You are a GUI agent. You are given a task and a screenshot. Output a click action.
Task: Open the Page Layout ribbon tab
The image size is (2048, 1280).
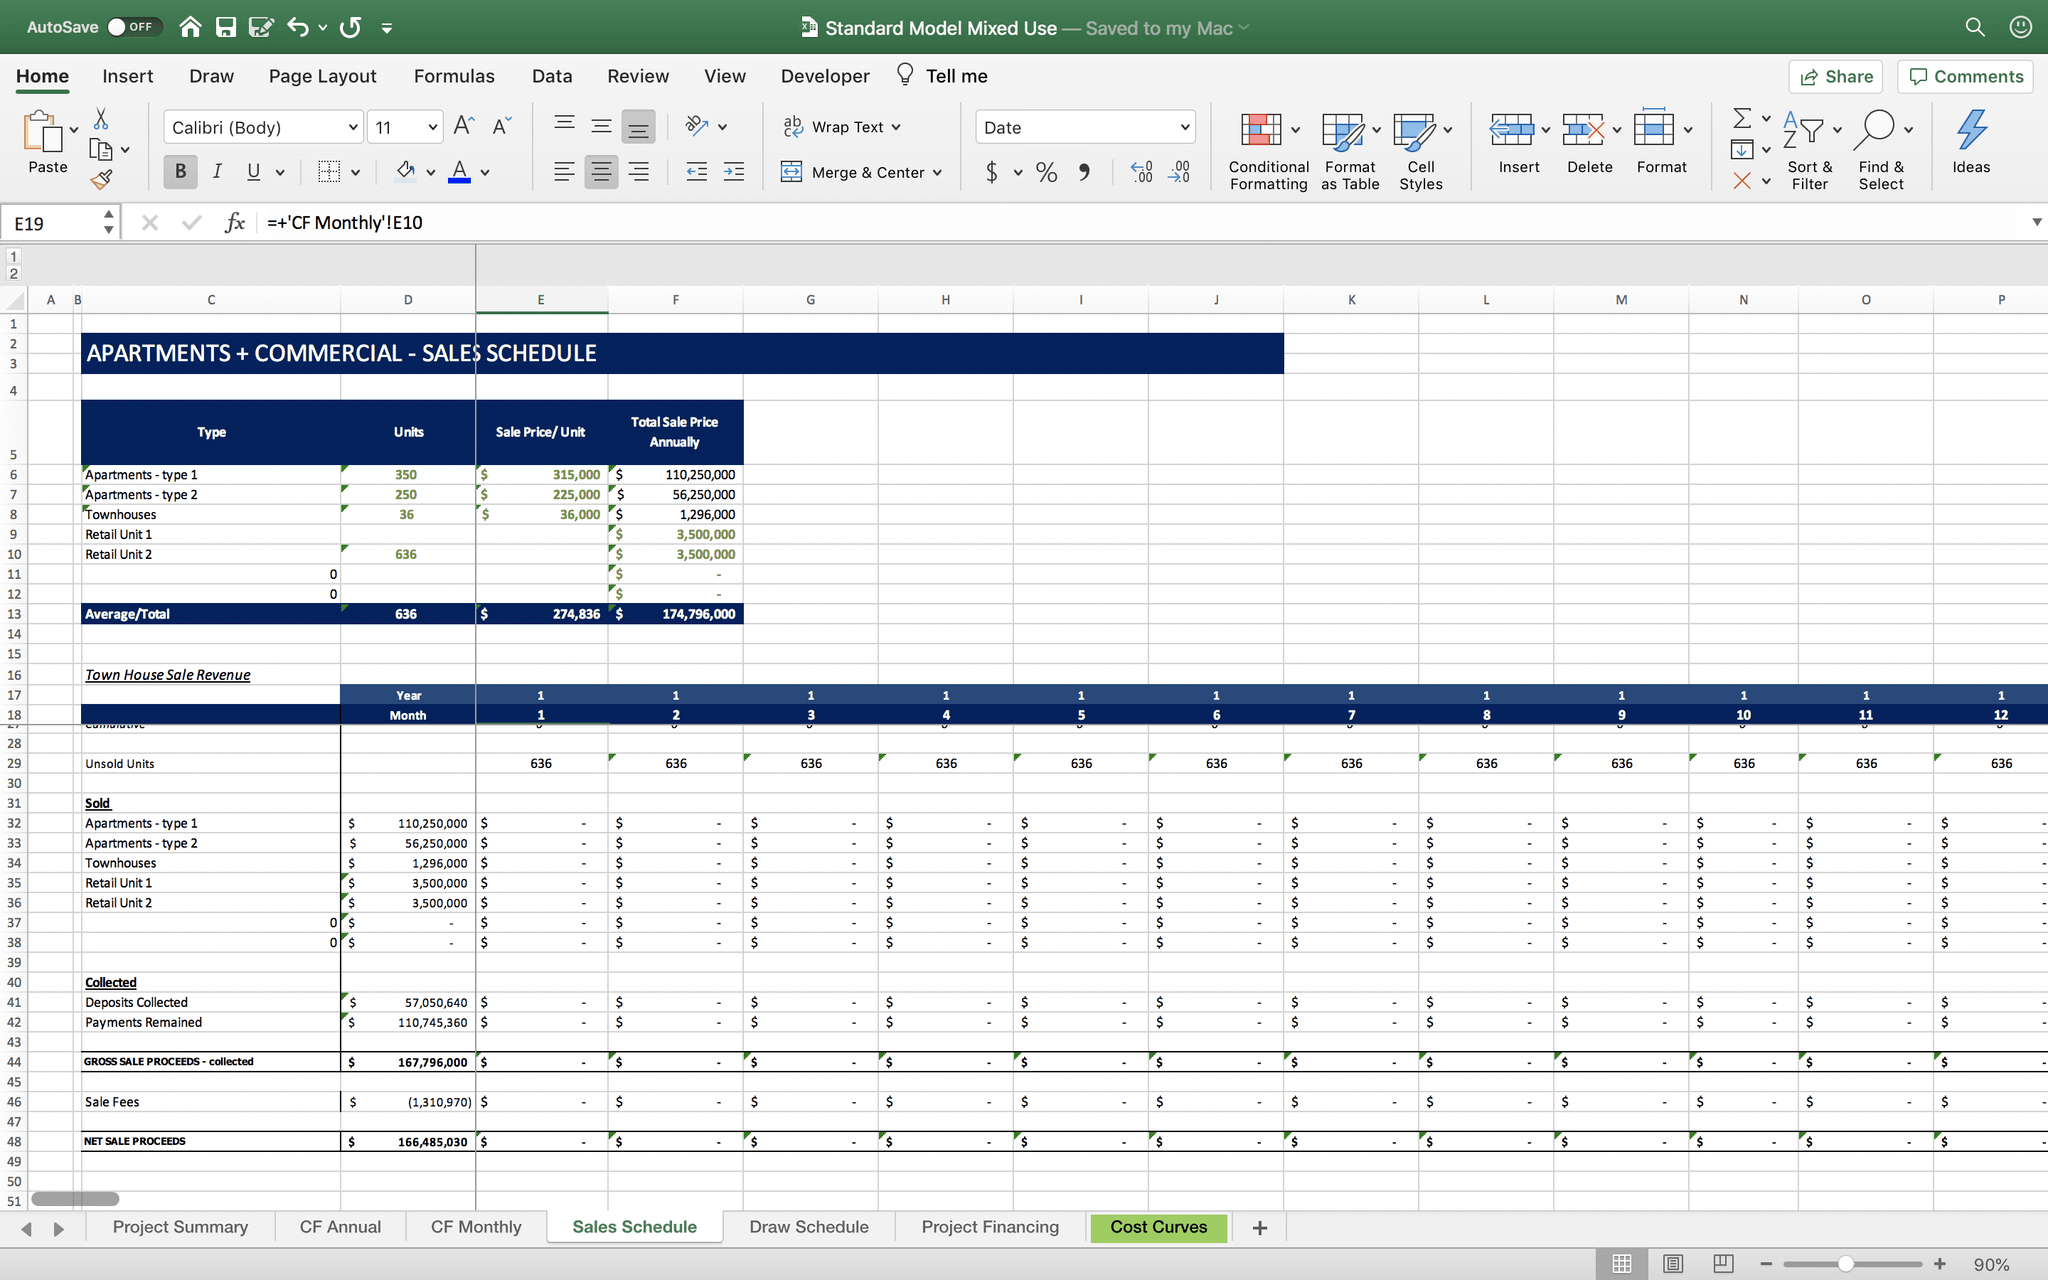coord(322,76)
